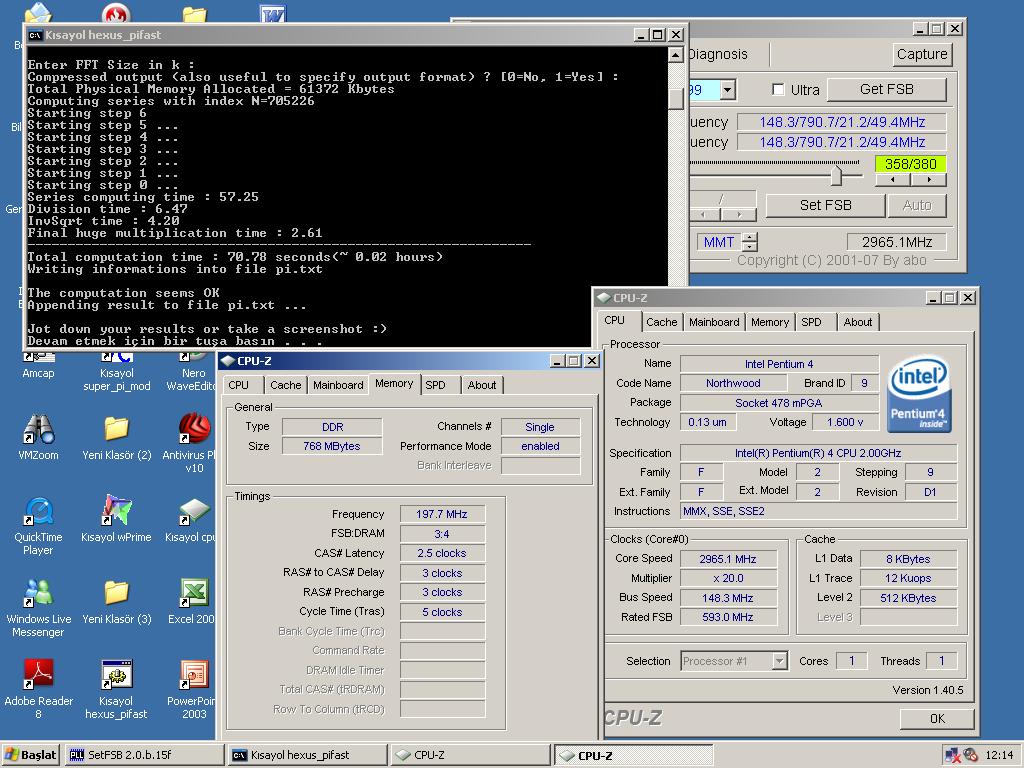
Task: Open Kısayol cpu drive shortcut icon
Action: click(191, 519)
